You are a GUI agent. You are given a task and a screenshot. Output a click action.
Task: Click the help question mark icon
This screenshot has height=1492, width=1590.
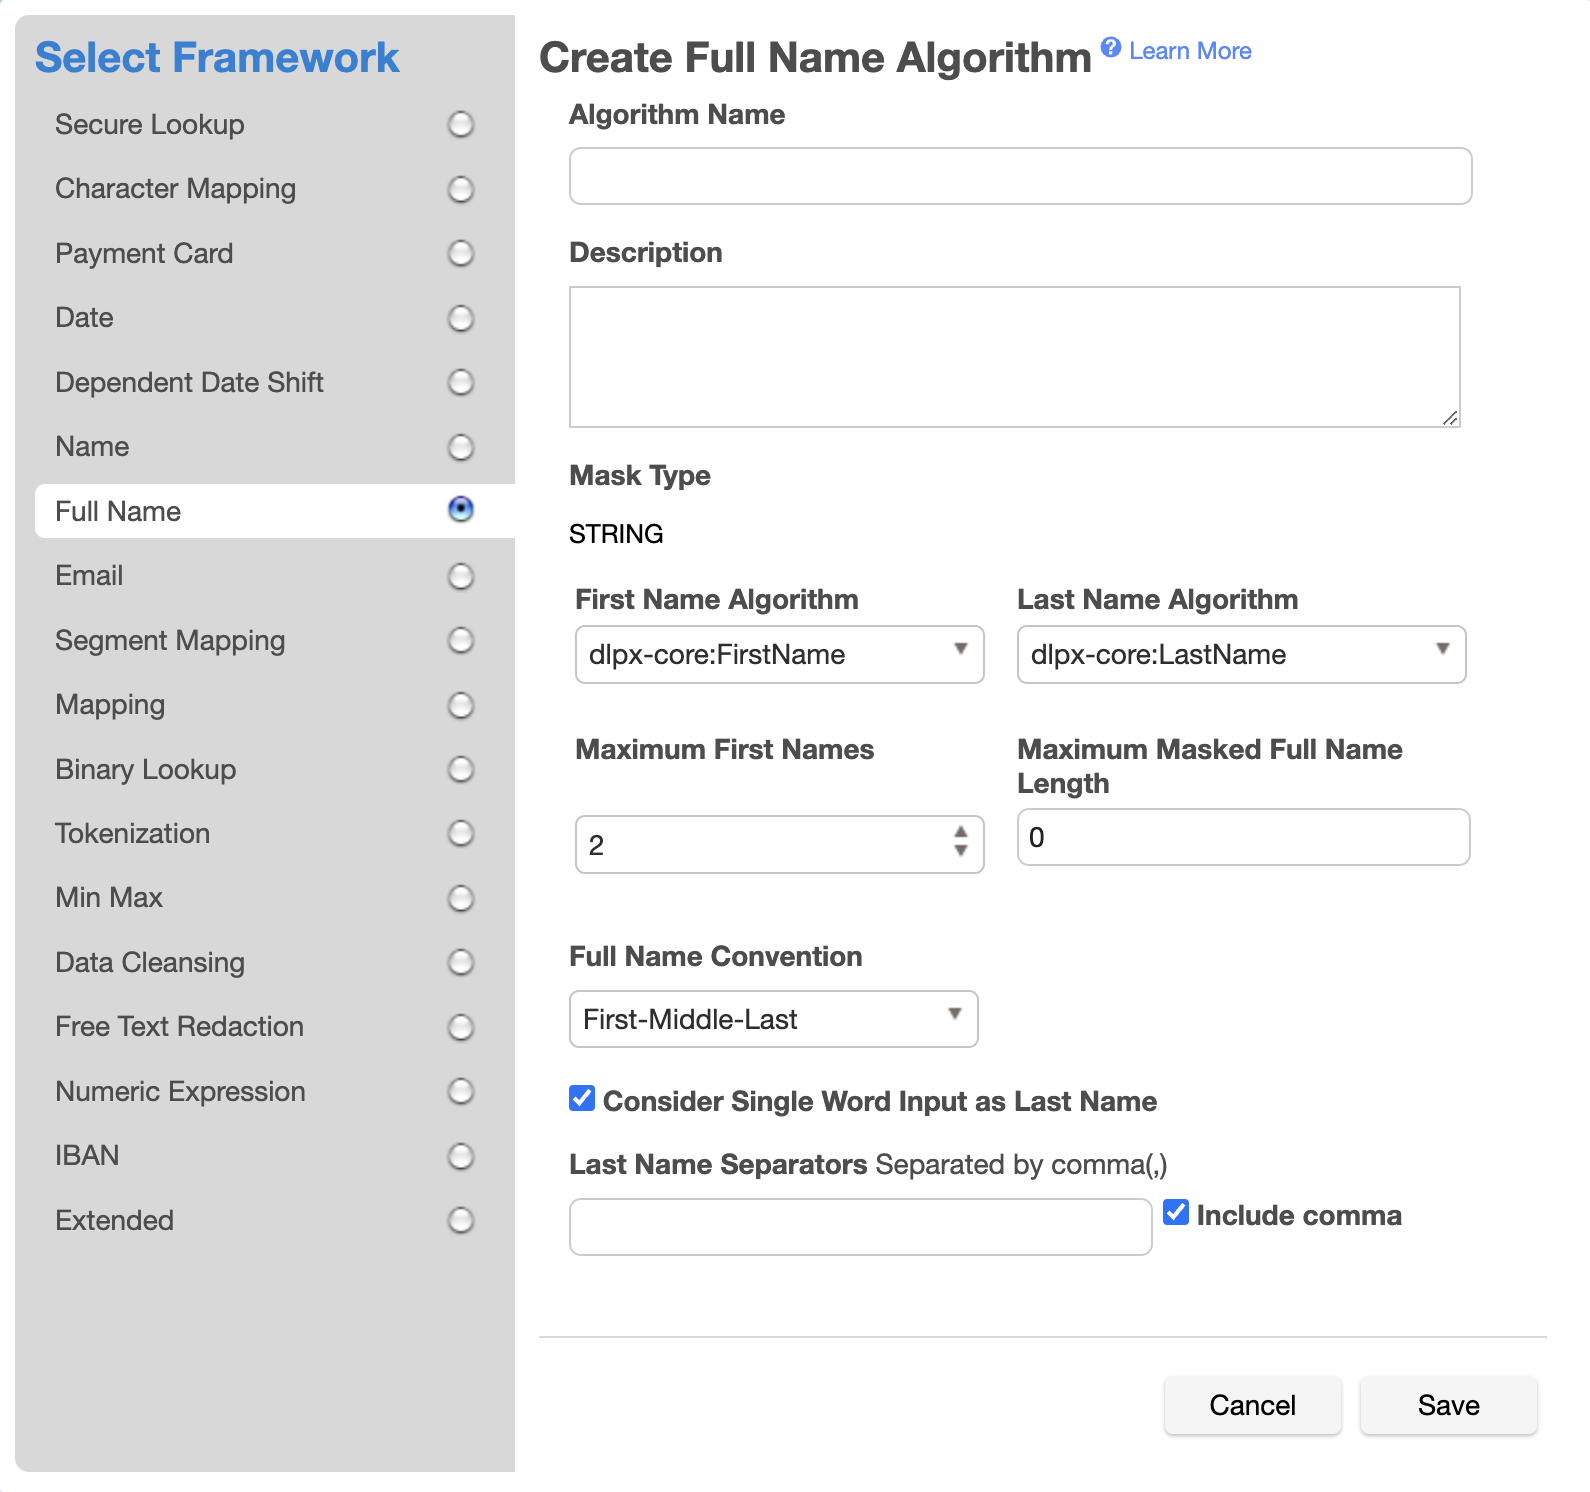pyautogui.click(x=1110, y=47)
